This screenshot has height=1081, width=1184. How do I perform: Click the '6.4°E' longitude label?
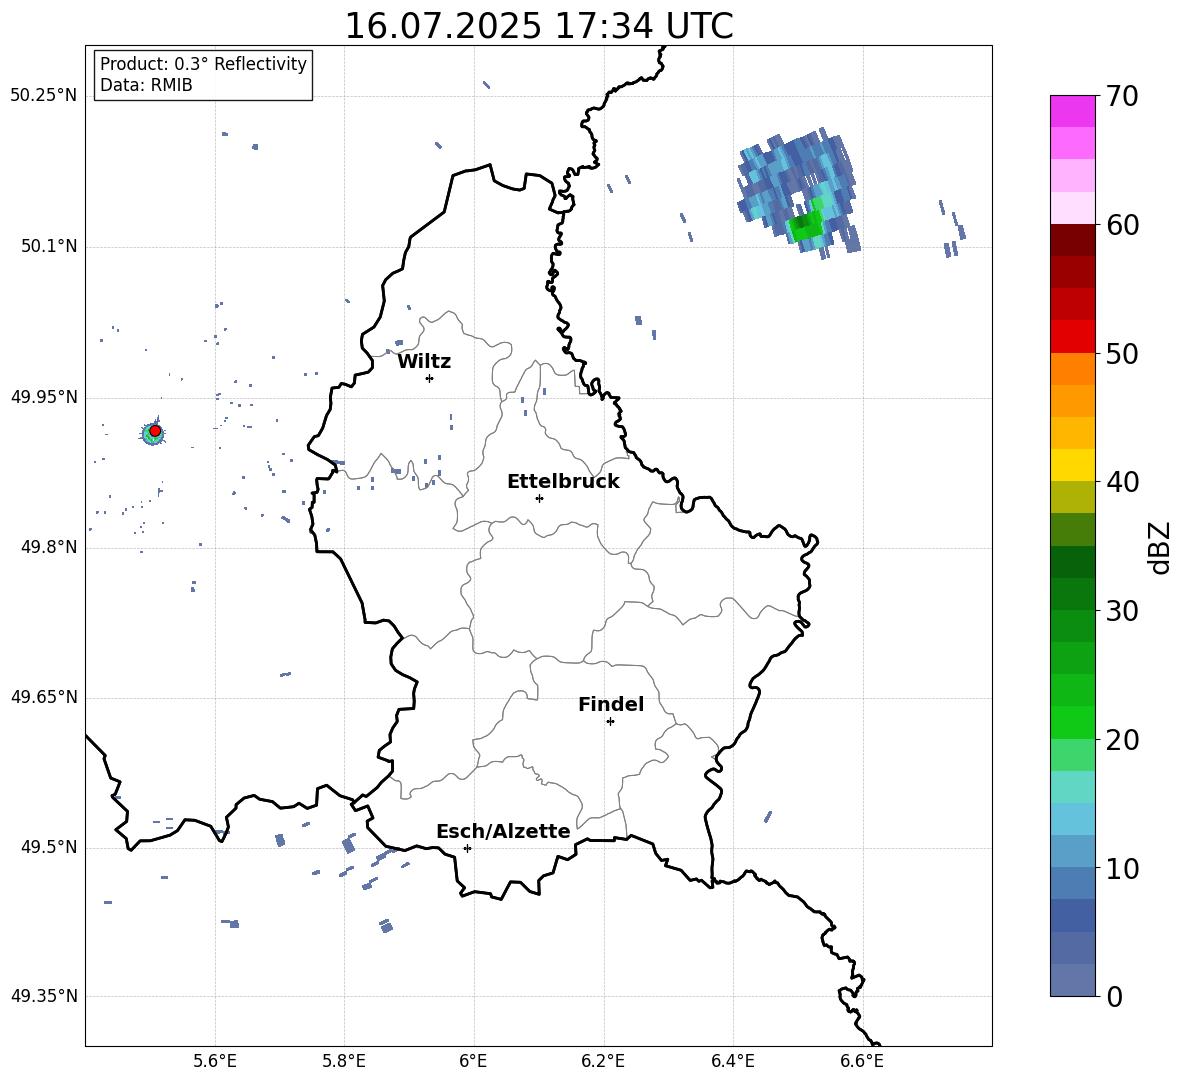732,1061
